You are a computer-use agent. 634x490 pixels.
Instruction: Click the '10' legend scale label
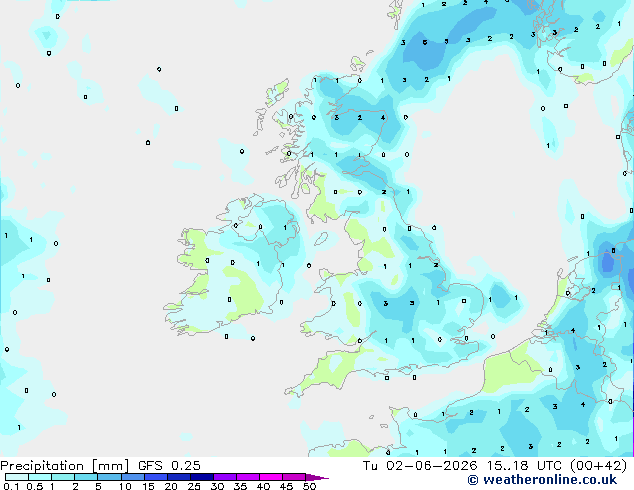tap(125, 486)
